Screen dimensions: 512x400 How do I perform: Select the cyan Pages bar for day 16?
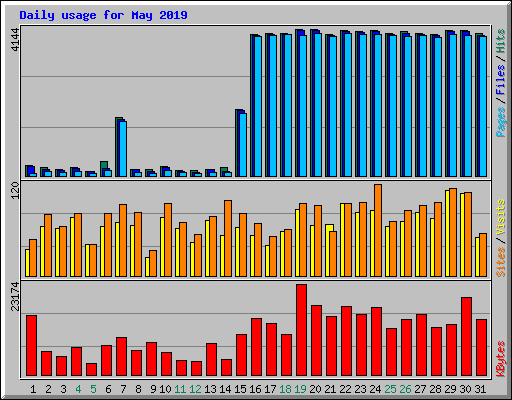[258, 106]
